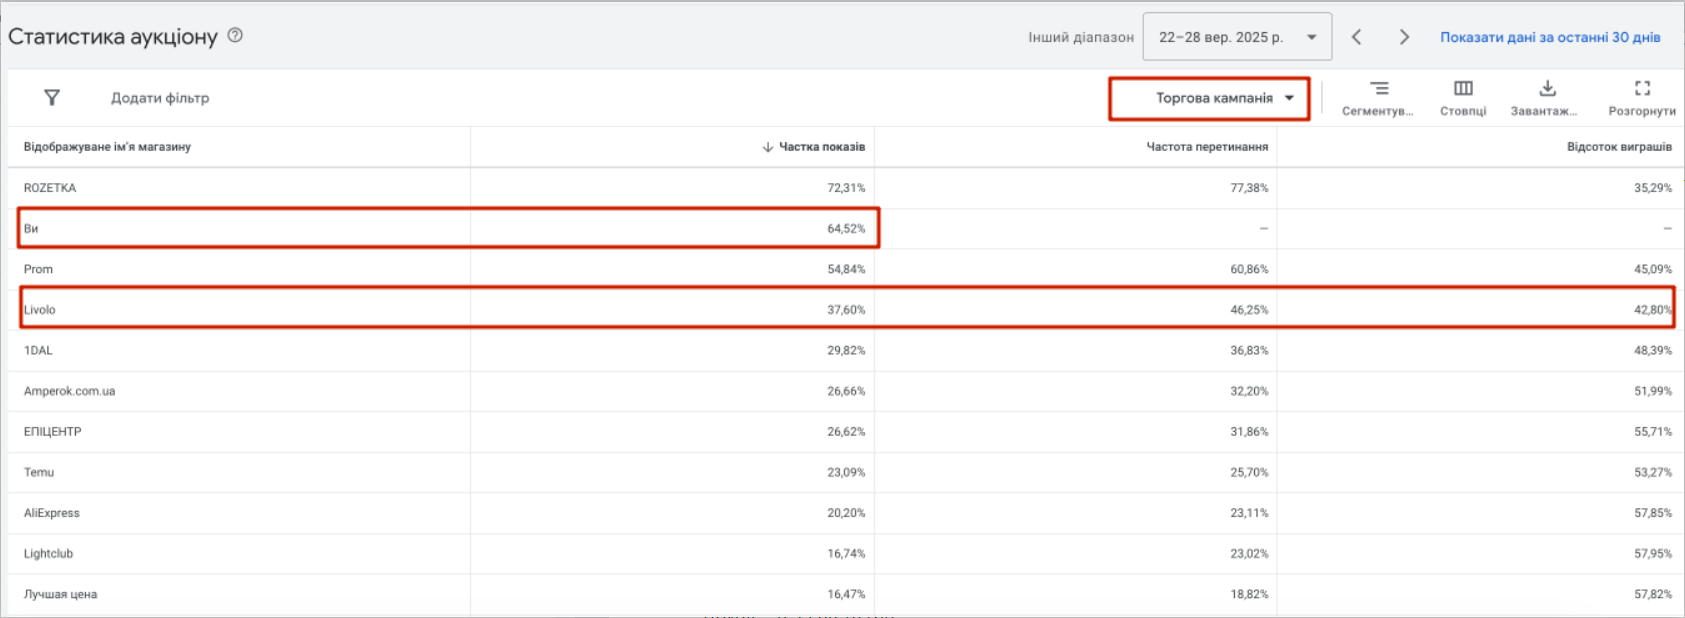Click the 26,66% impression share value
This screenshot has height=618, width=1685.
846,391
